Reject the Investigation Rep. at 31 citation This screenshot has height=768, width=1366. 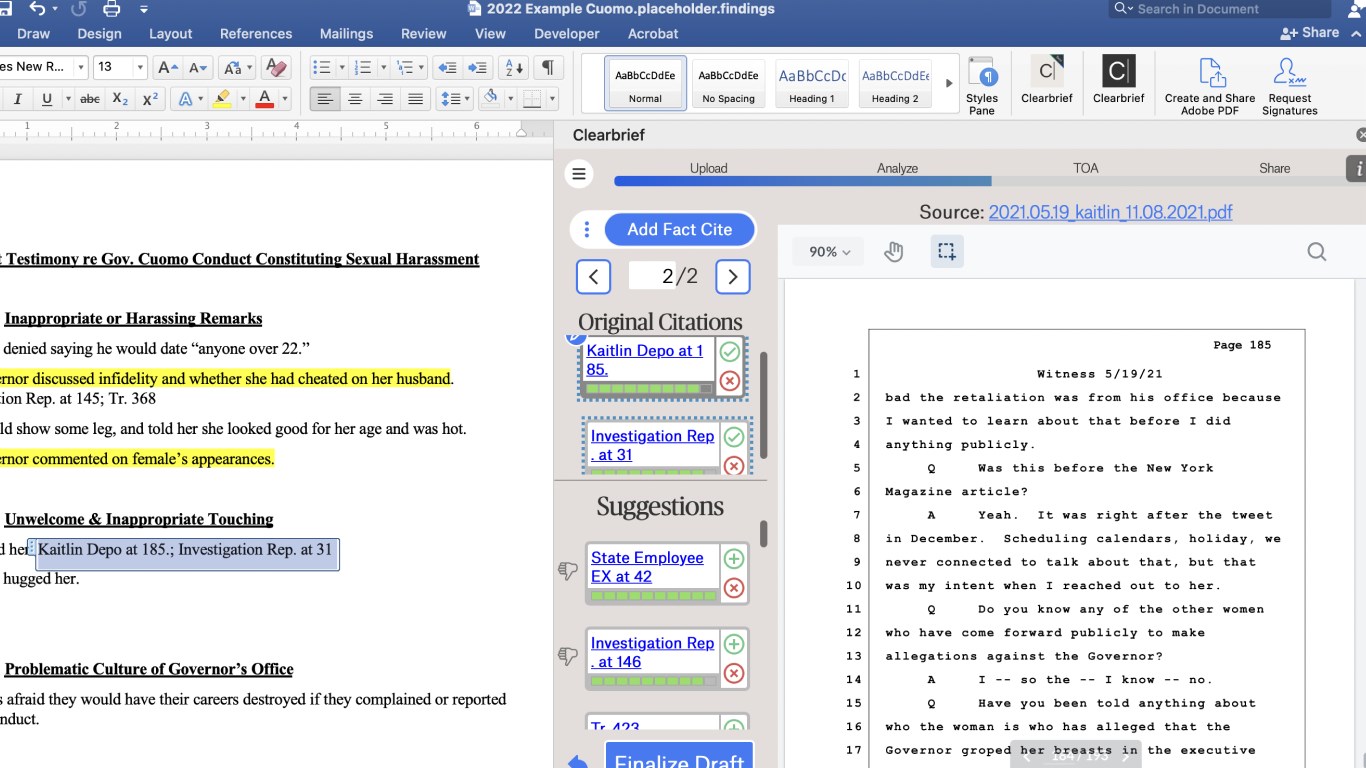coord(733,466)
